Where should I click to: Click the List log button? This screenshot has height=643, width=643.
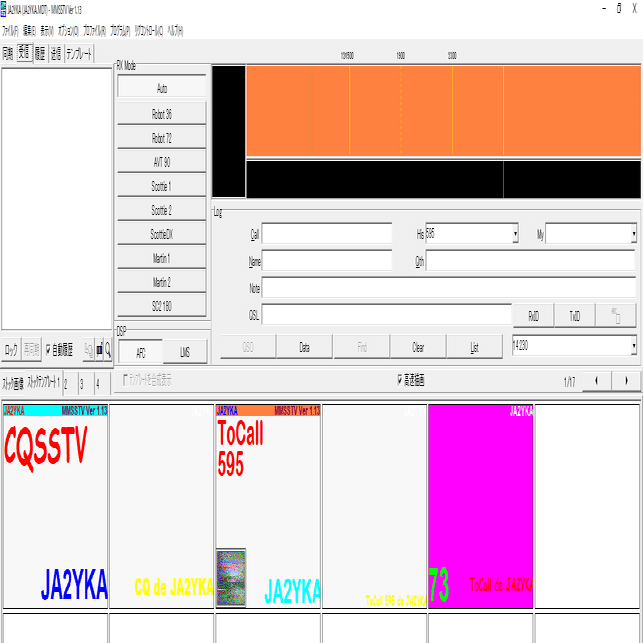point(474,347)
